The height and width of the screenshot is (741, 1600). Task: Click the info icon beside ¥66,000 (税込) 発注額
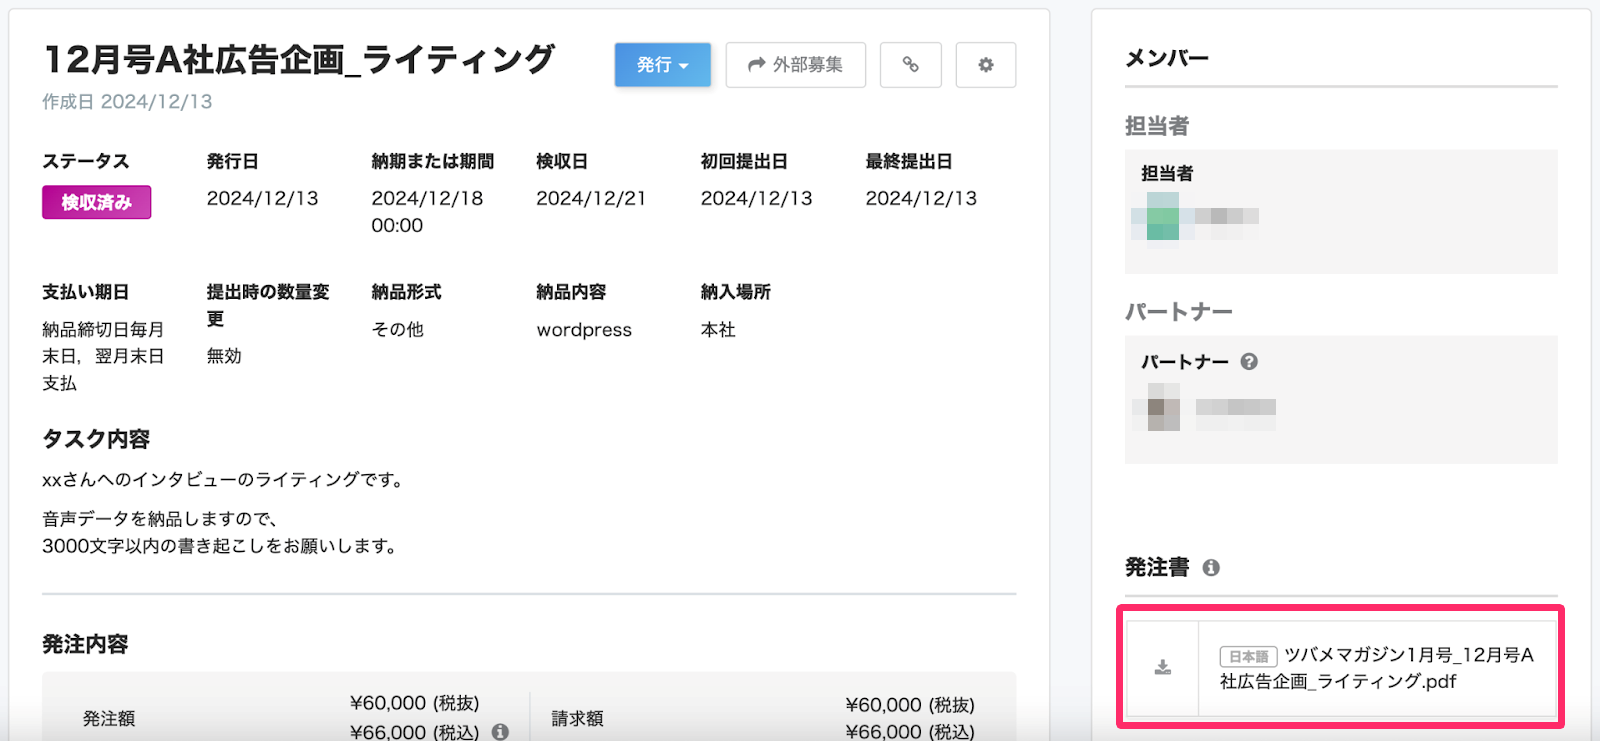pos(500,732)
